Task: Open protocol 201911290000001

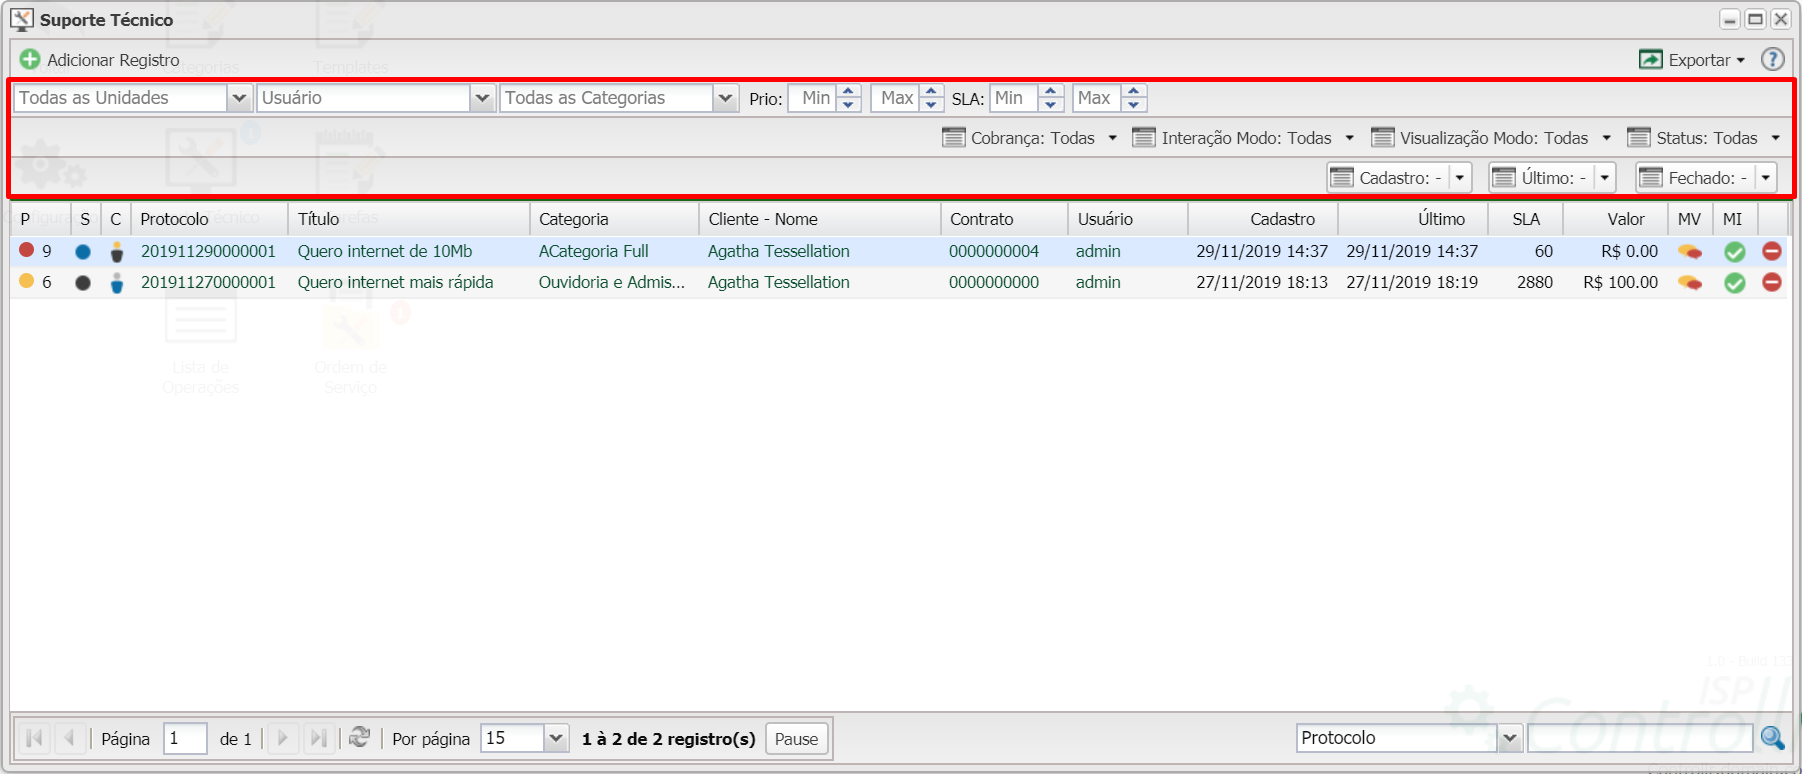Action: pos(208,251)
